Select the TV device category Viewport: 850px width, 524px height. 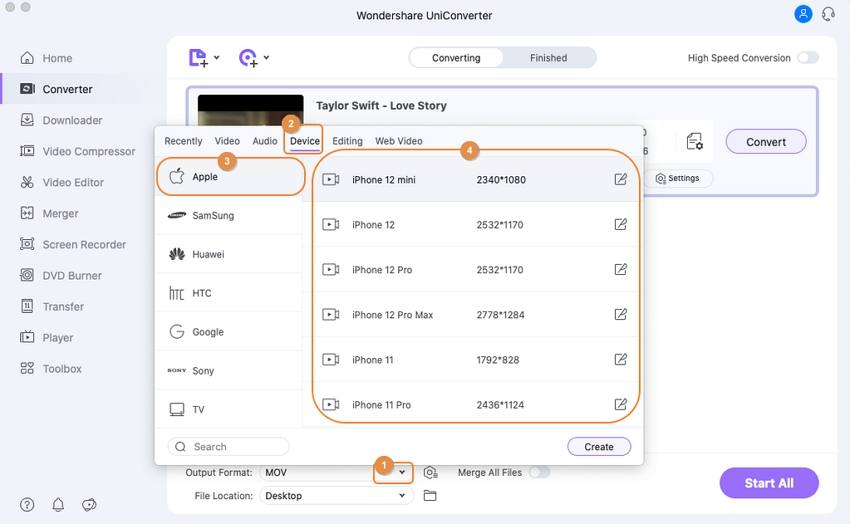point(229,409)
